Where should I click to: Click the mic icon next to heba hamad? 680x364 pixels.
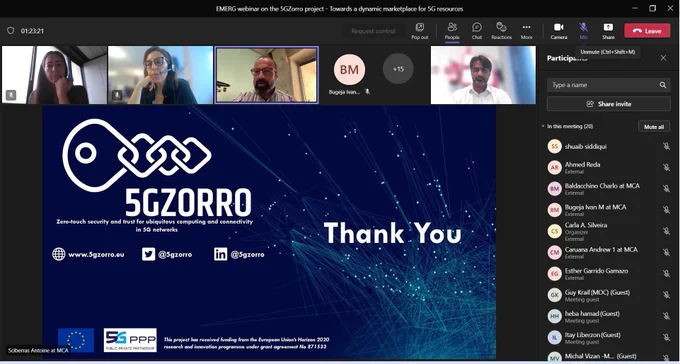(666, 316)
